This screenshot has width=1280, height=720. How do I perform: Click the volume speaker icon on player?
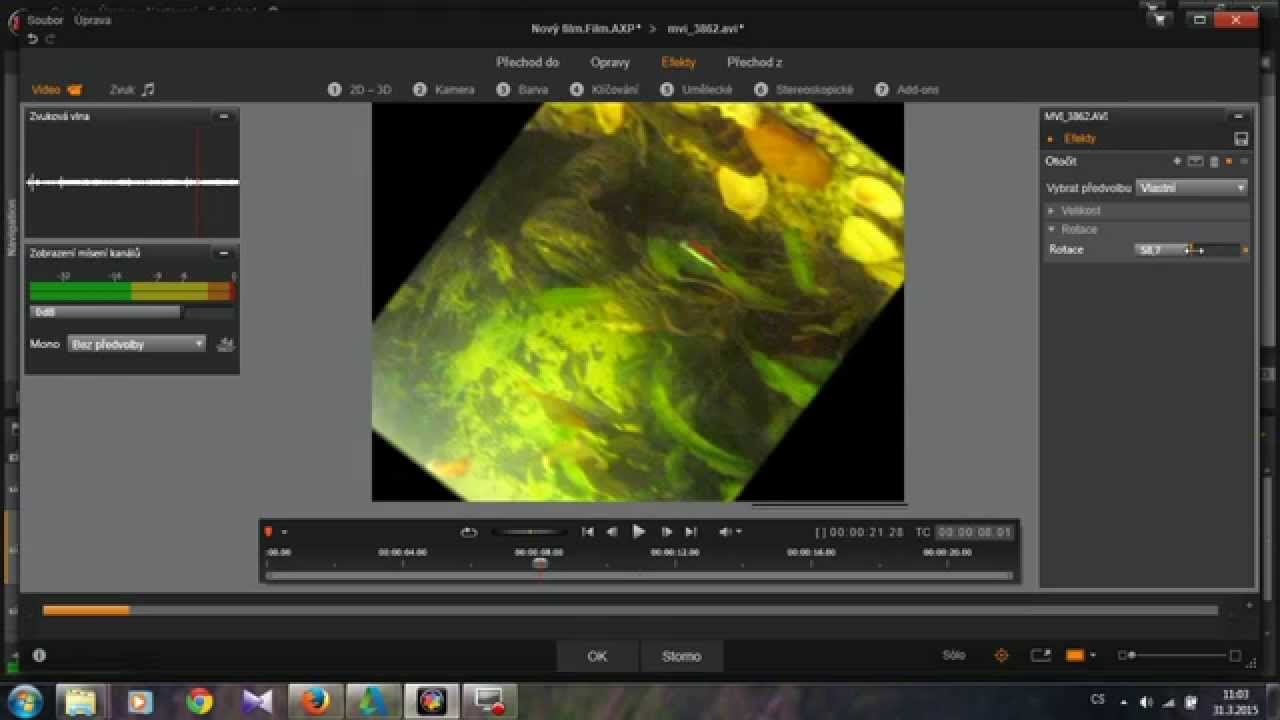coord(726,532)
